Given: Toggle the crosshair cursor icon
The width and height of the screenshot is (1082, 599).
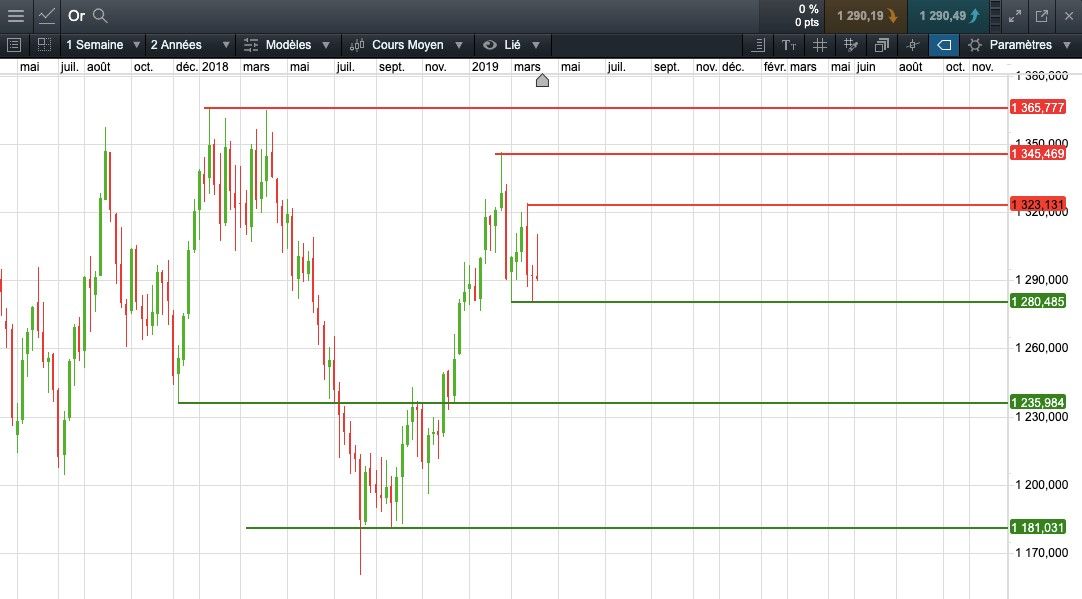Looking at the screenshot, I should click(912, 45).
